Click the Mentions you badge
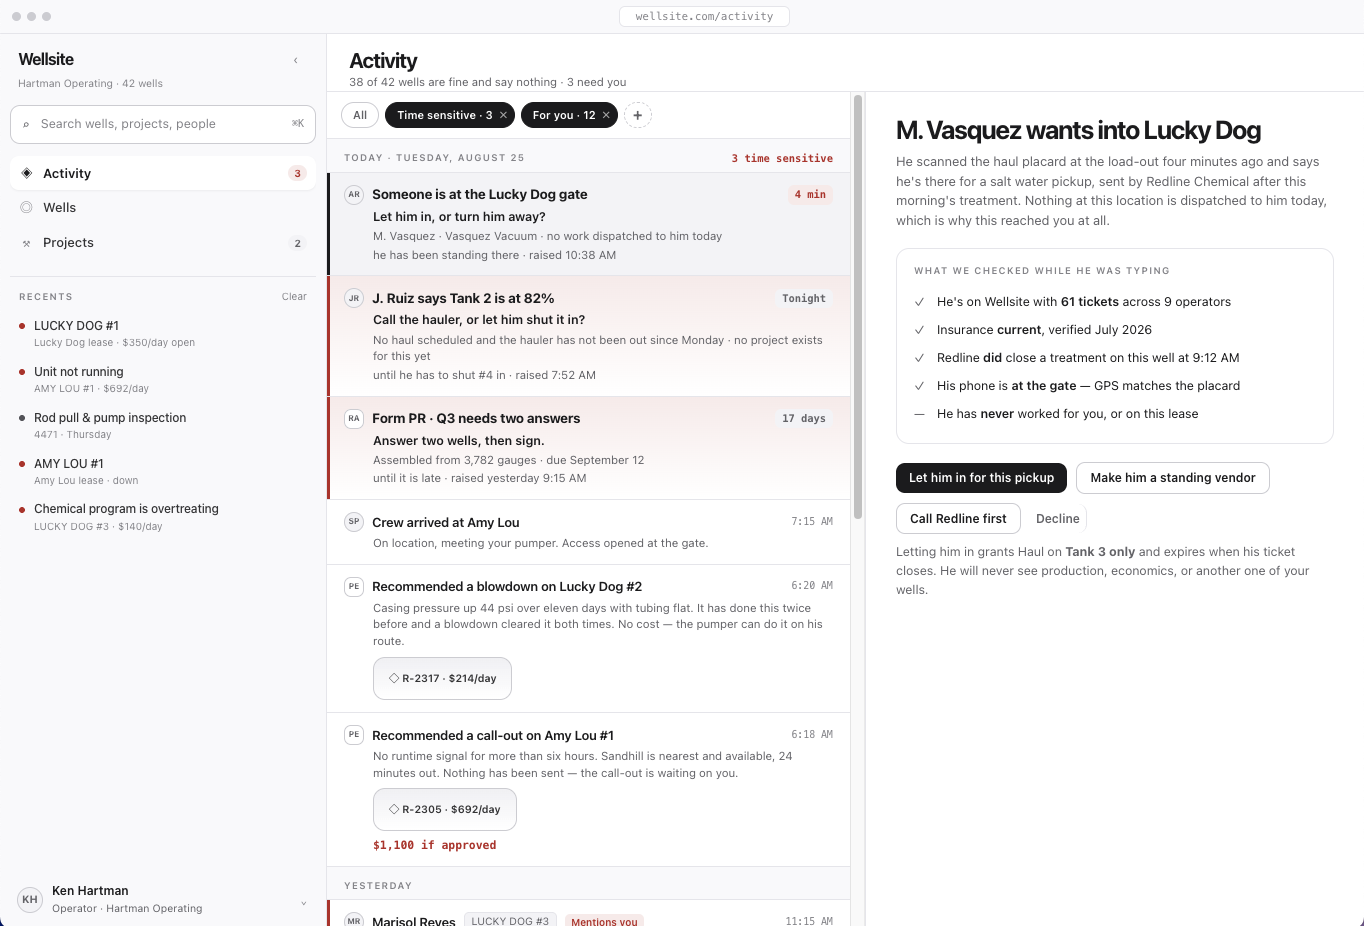1364x926 pixels. [x=604, y=920]
